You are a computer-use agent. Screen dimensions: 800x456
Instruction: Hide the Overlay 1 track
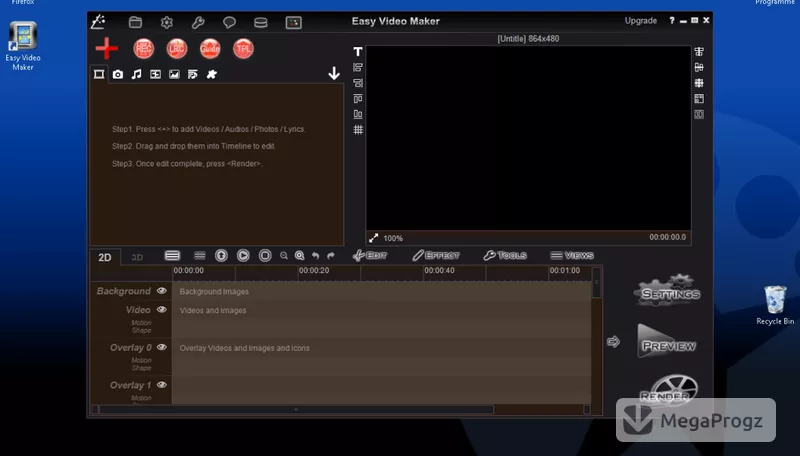162,385
